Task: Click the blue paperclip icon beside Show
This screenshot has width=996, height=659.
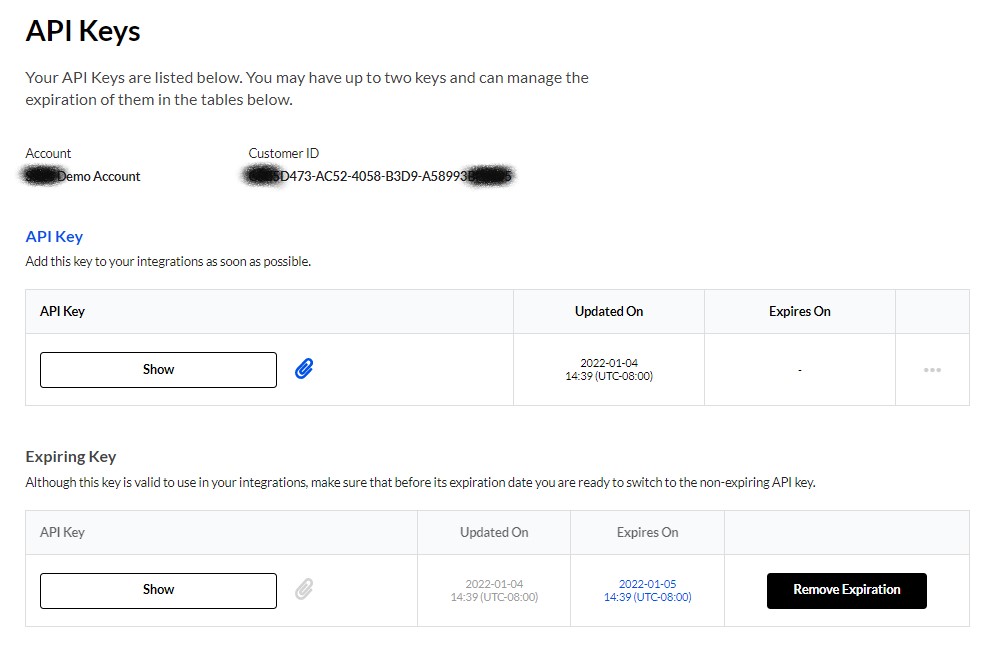Action: click(x=303, y=369)
